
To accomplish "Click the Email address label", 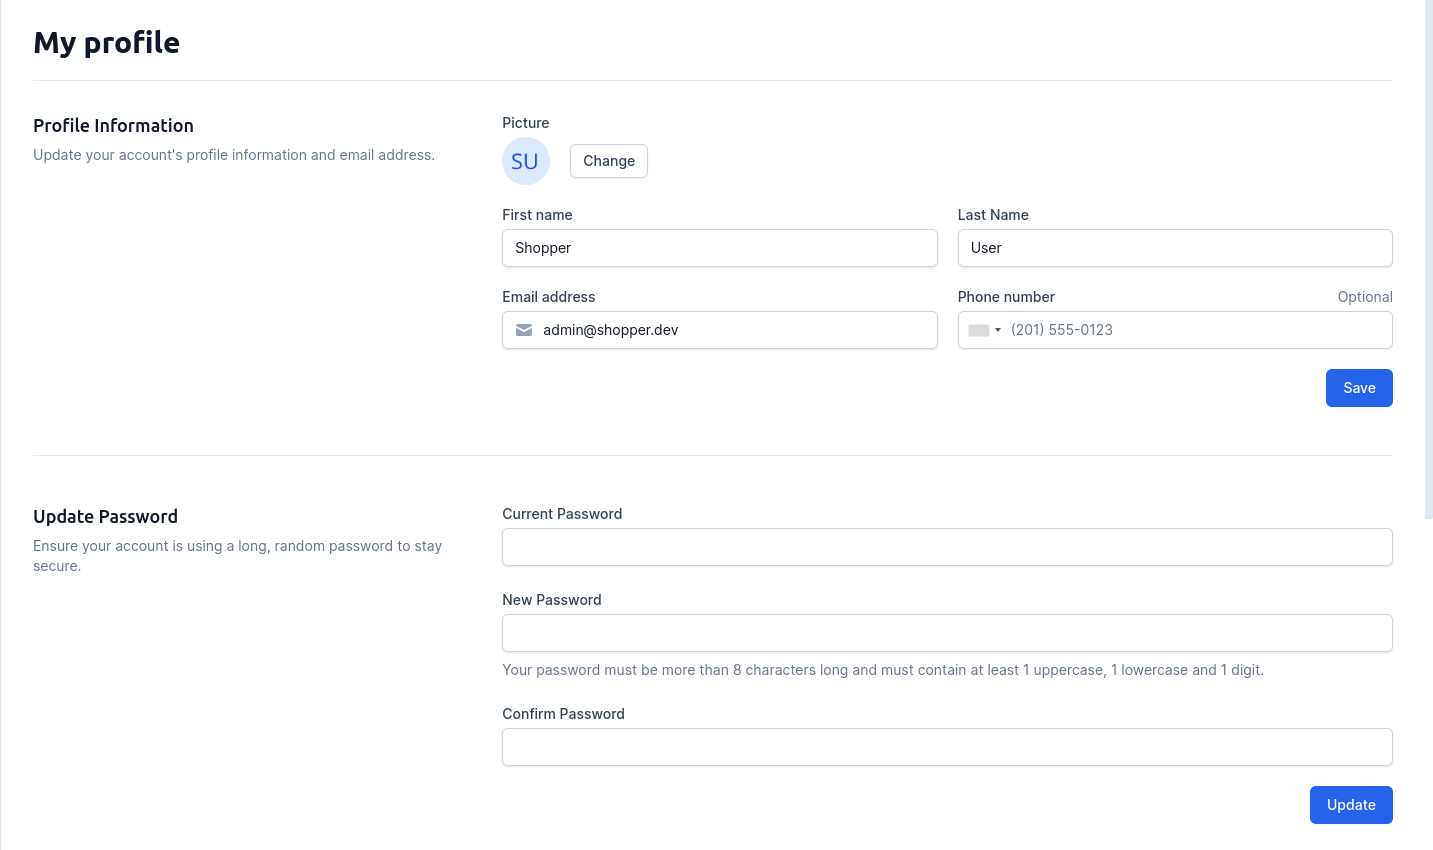I will pyautogui.click(x=548, y=297).
